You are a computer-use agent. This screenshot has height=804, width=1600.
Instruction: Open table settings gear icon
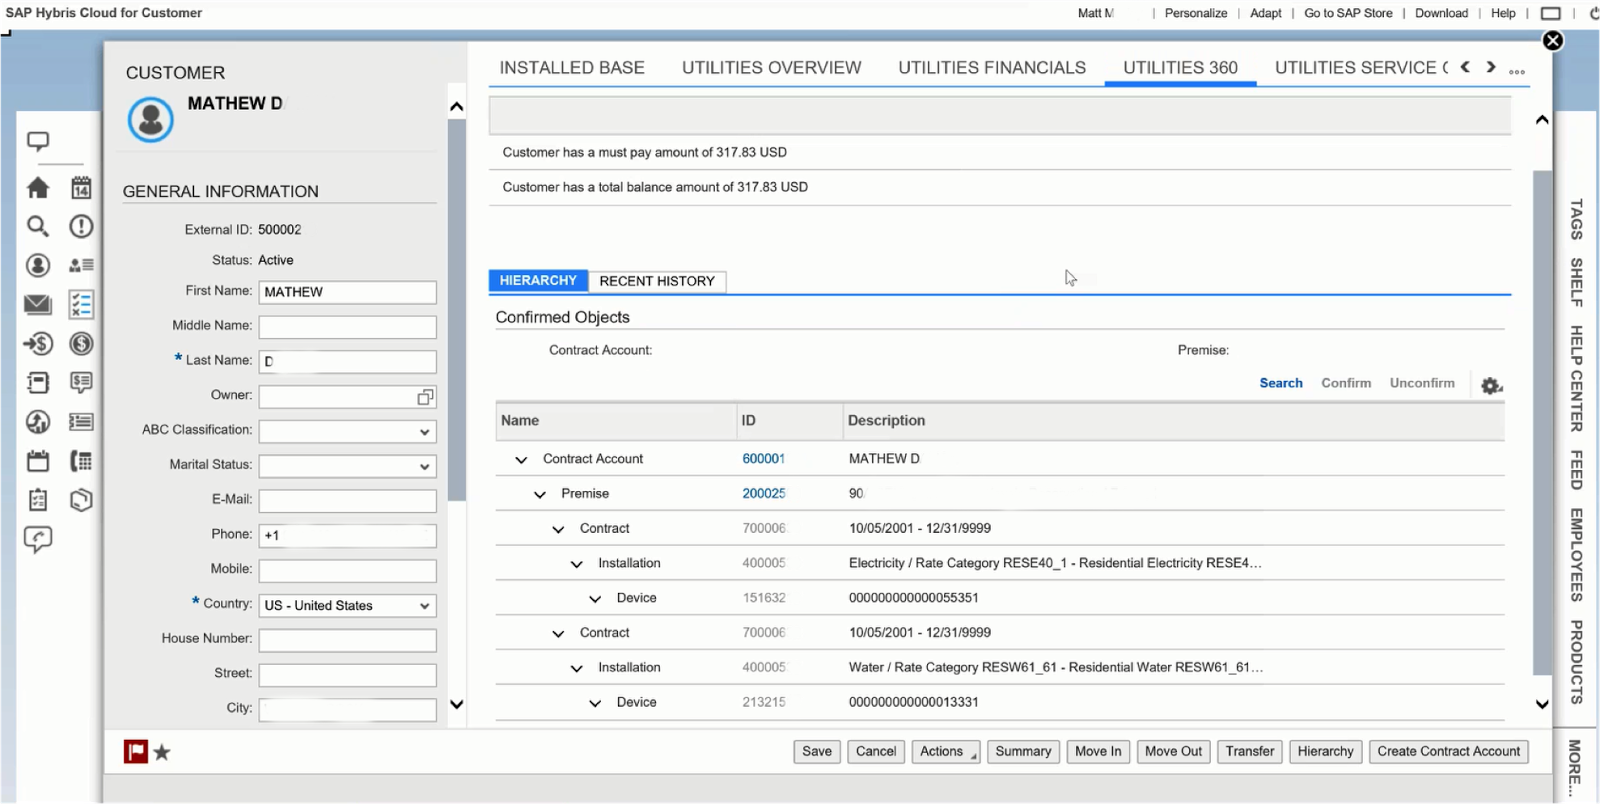[x=1491, y=385]
